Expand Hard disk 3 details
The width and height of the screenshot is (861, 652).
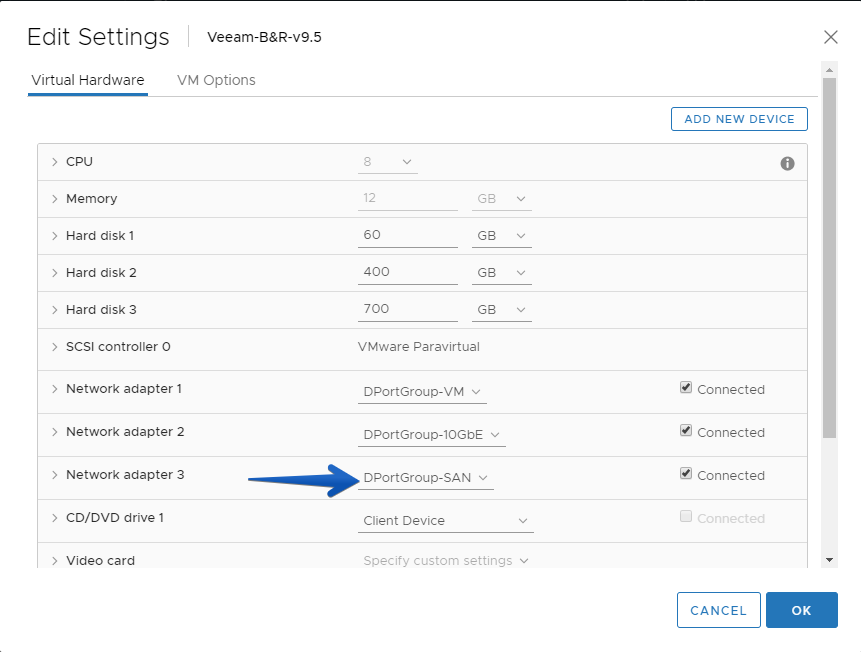coord(54,310)
